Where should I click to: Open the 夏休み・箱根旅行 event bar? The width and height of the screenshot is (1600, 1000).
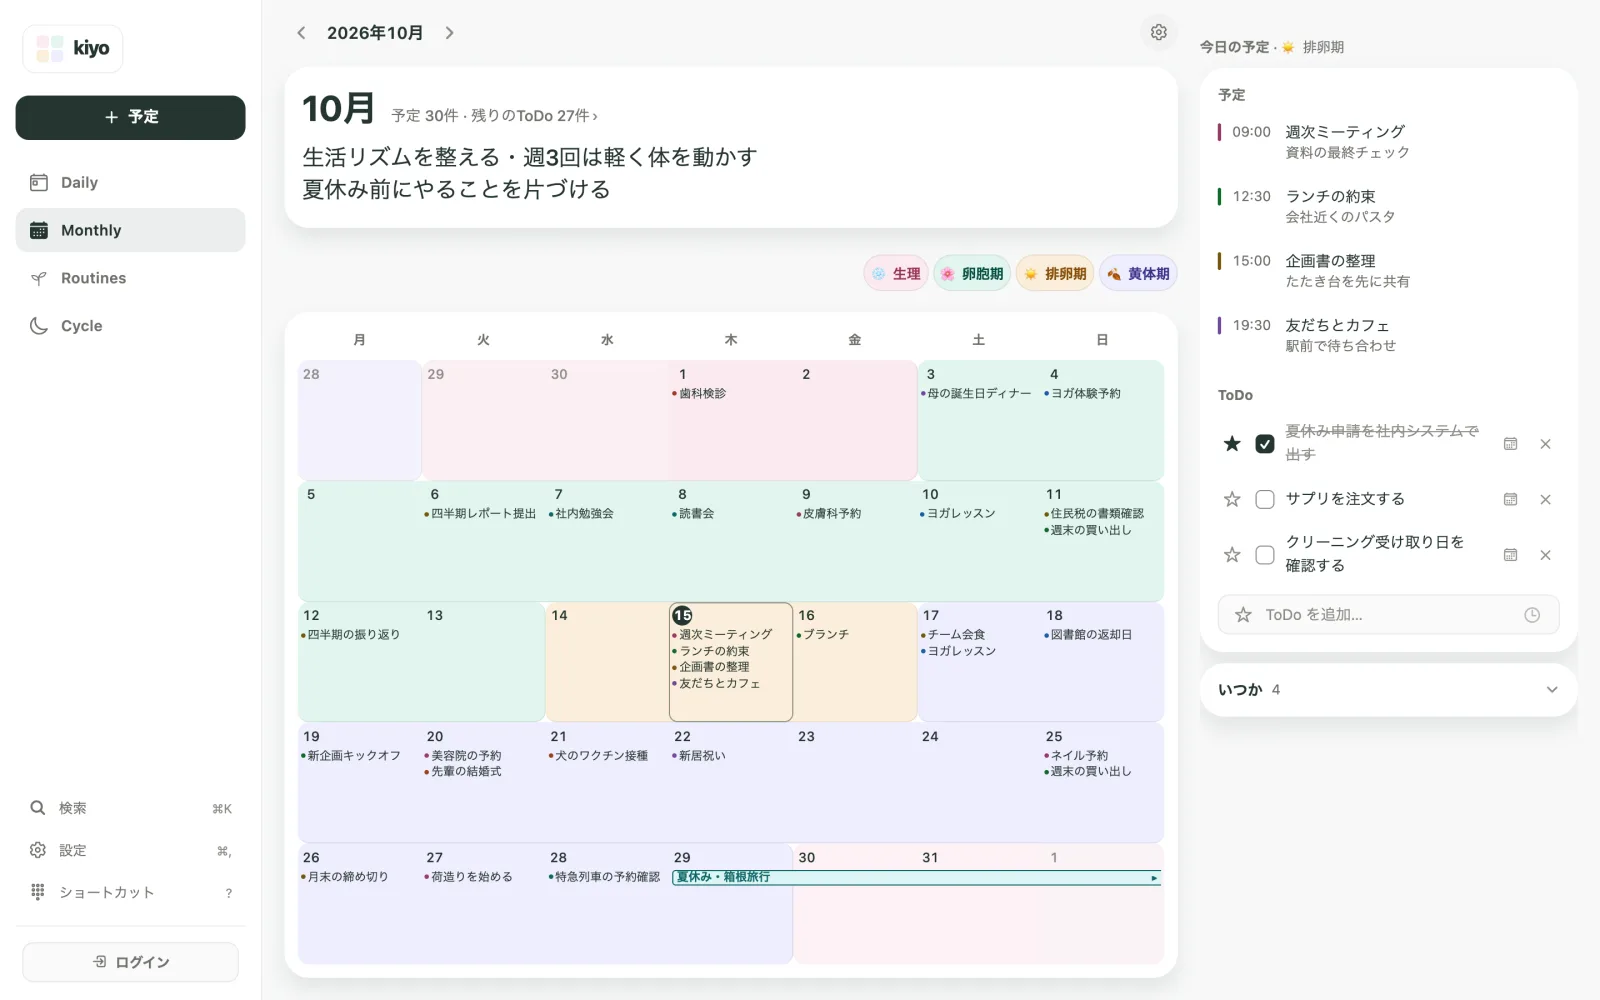pyautogui.click(x=917, y=877)
